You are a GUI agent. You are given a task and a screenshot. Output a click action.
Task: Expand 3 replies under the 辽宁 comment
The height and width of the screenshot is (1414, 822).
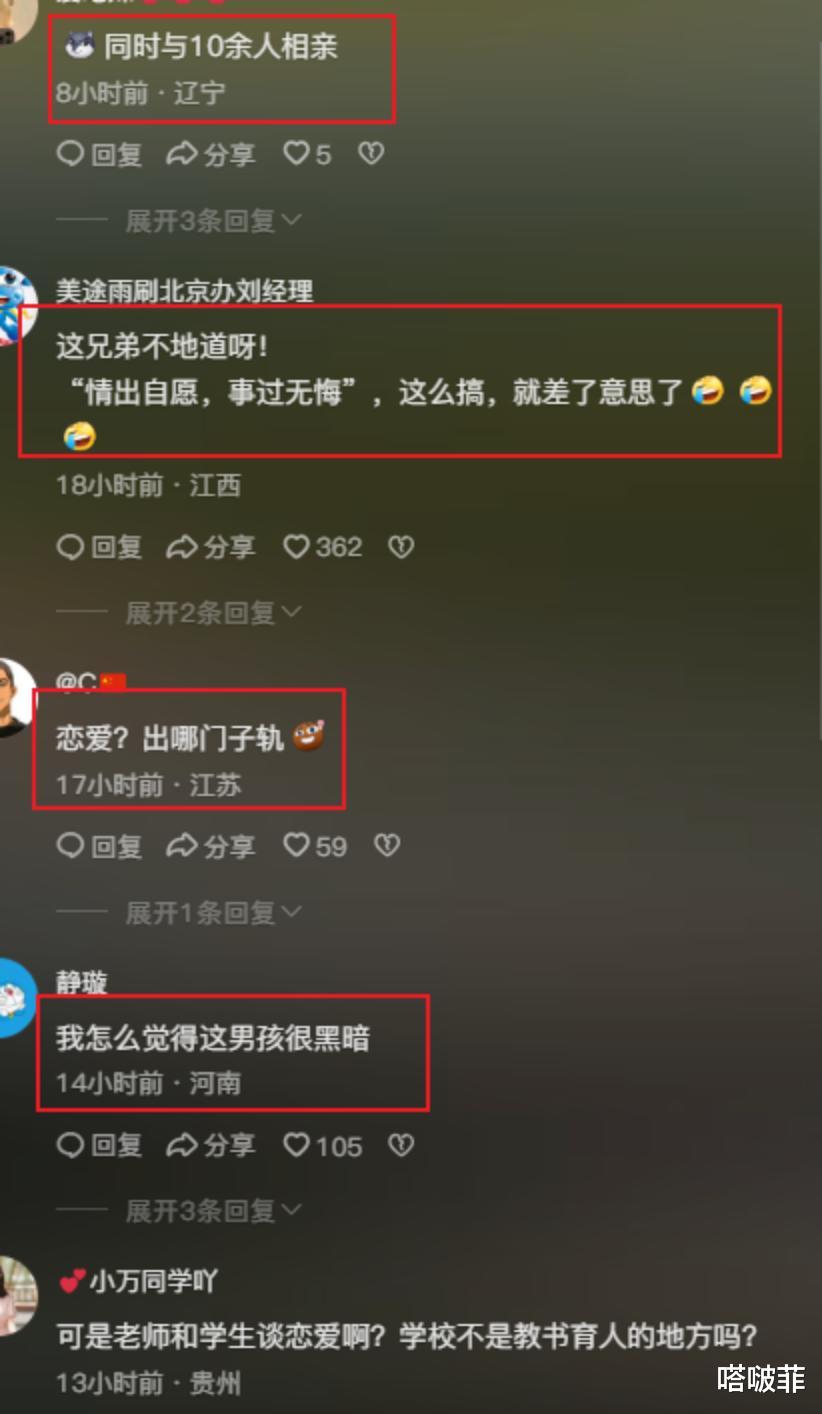[x=212, y=221]
